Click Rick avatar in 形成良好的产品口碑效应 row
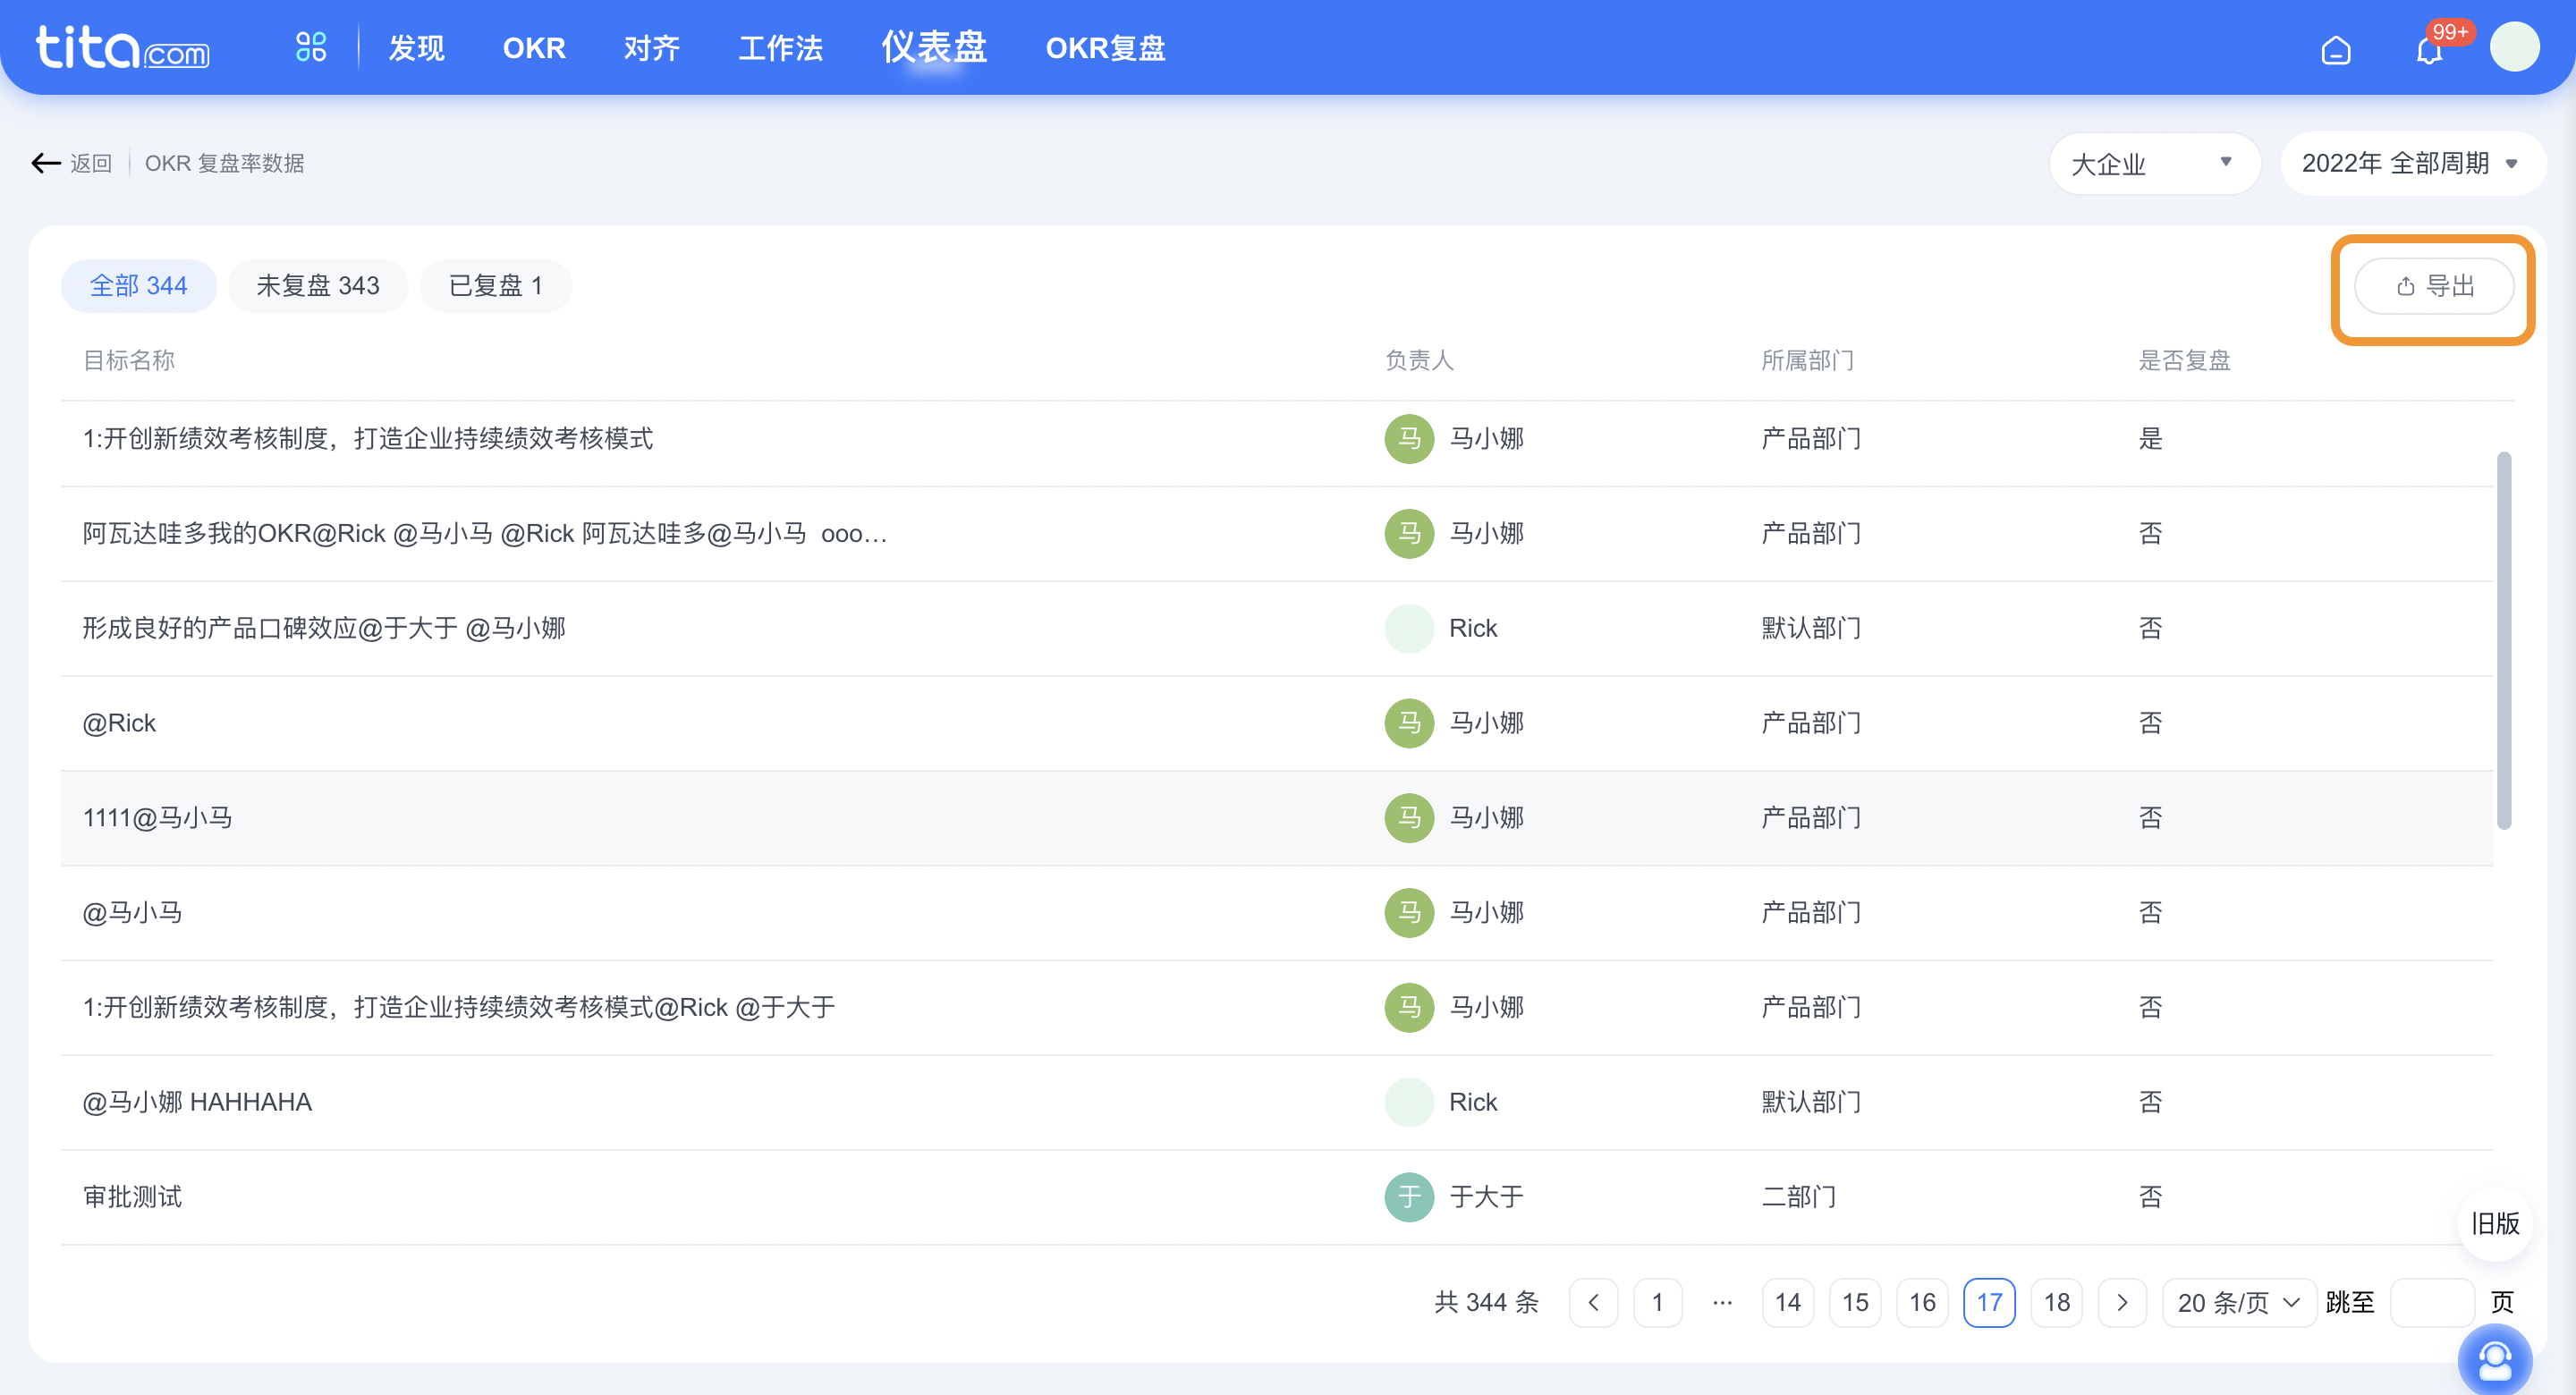The image size is (2576, 1395). click(1409, 629)
